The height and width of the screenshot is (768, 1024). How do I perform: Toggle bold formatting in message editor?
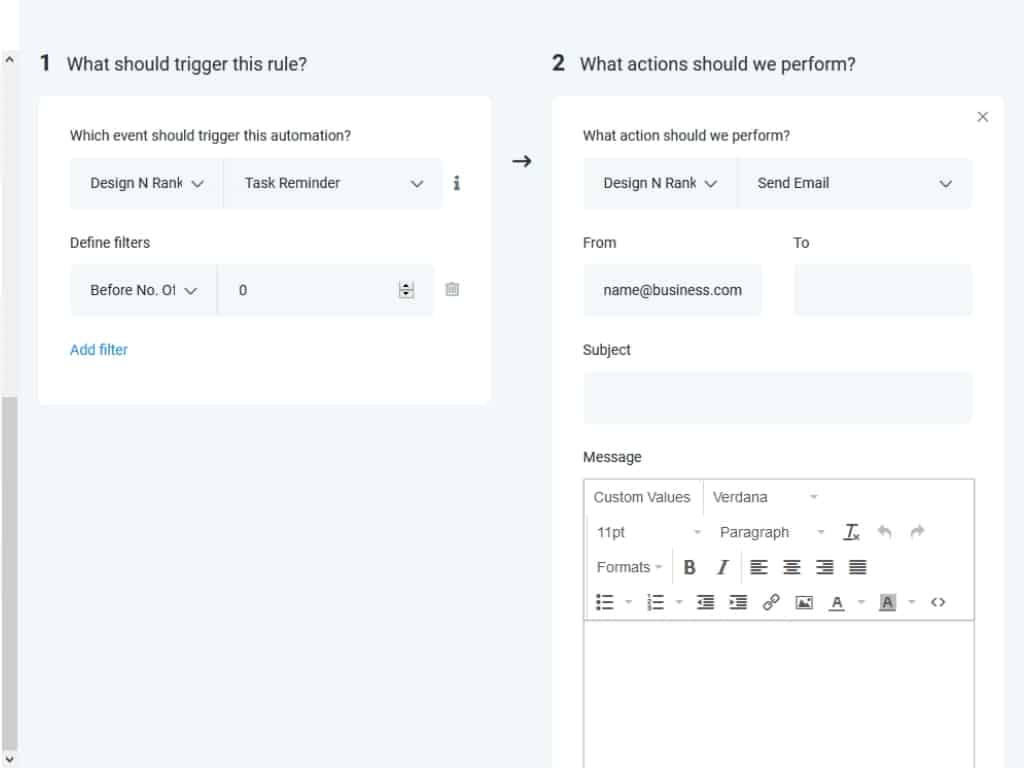[x=689, y=567]
